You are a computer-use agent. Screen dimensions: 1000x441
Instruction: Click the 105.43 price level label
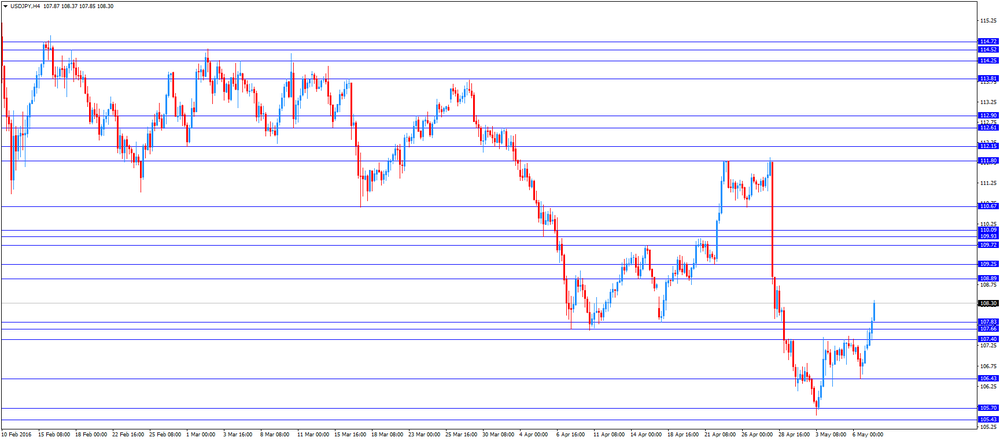coord(988,419)
